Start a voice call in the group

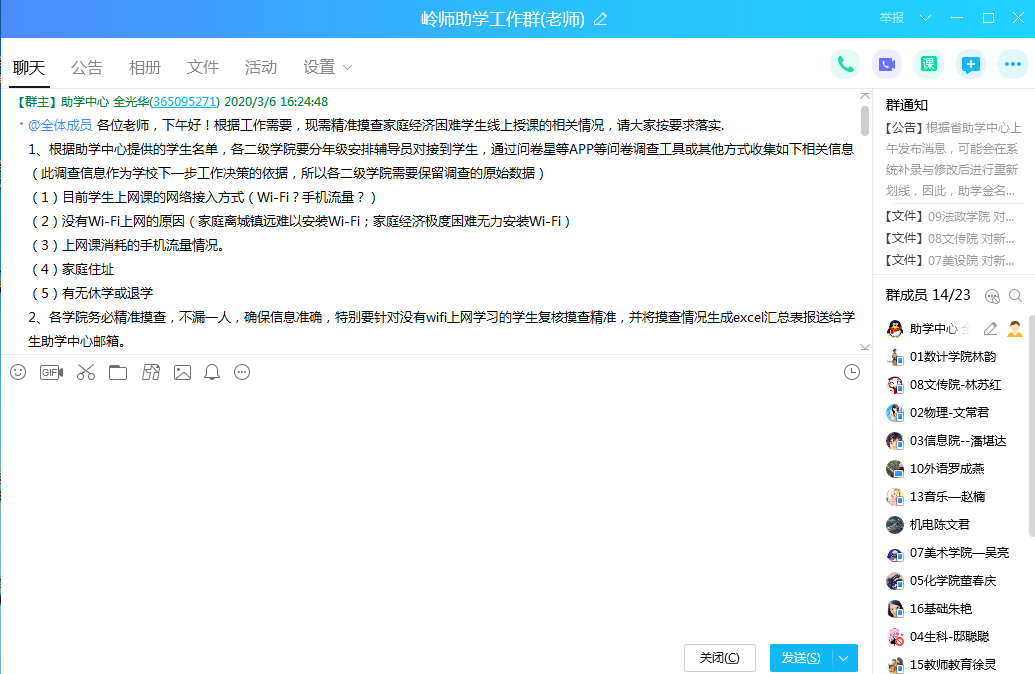click(x=845, y=65)
